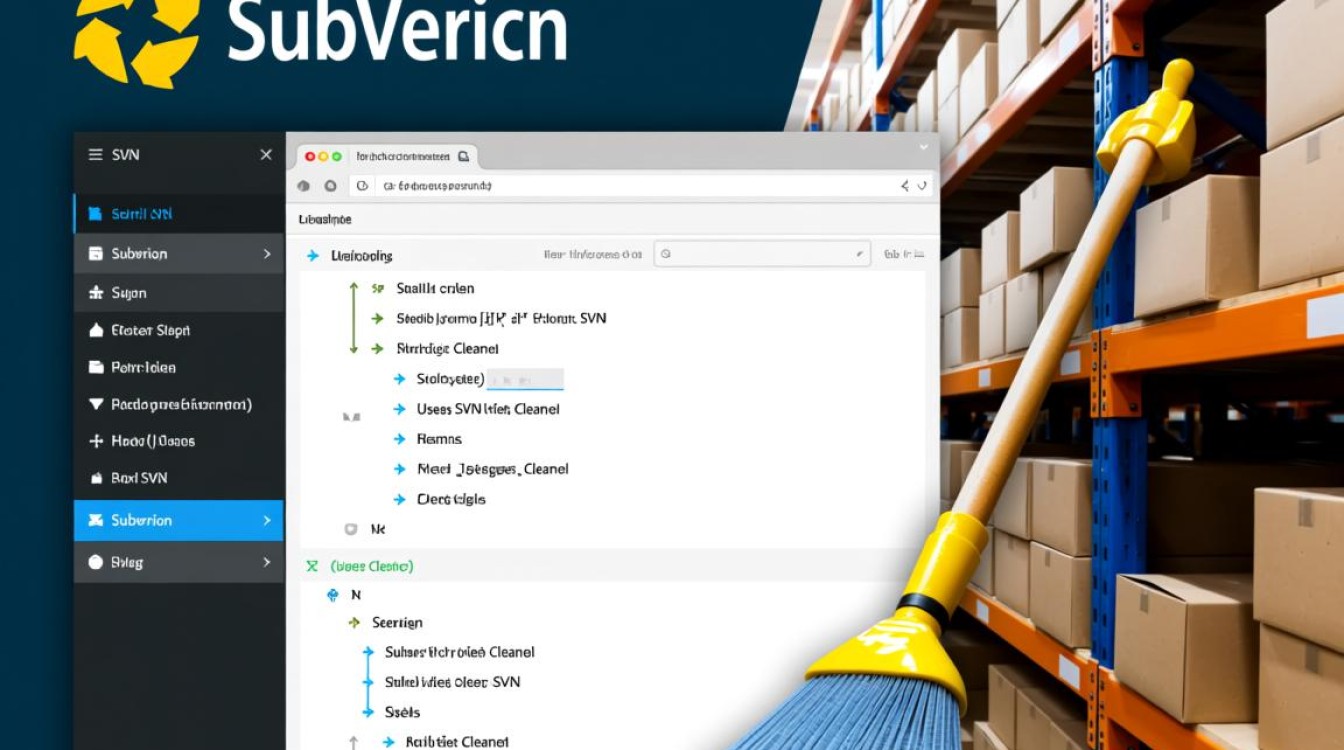The width and height of the screenshot is (1344, 750).
Task: Select the Sujan sidebar menu item
Action: (x=129, y=293)
